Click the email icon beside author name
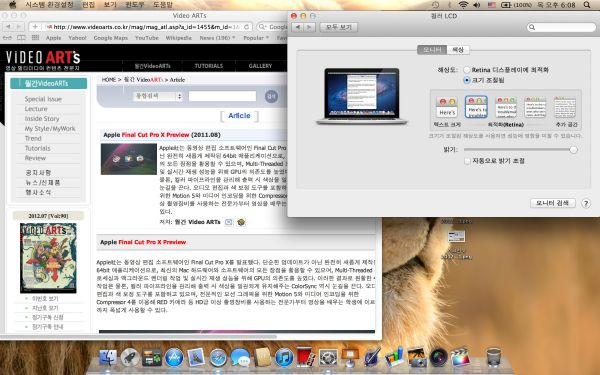 click(229, 222)
